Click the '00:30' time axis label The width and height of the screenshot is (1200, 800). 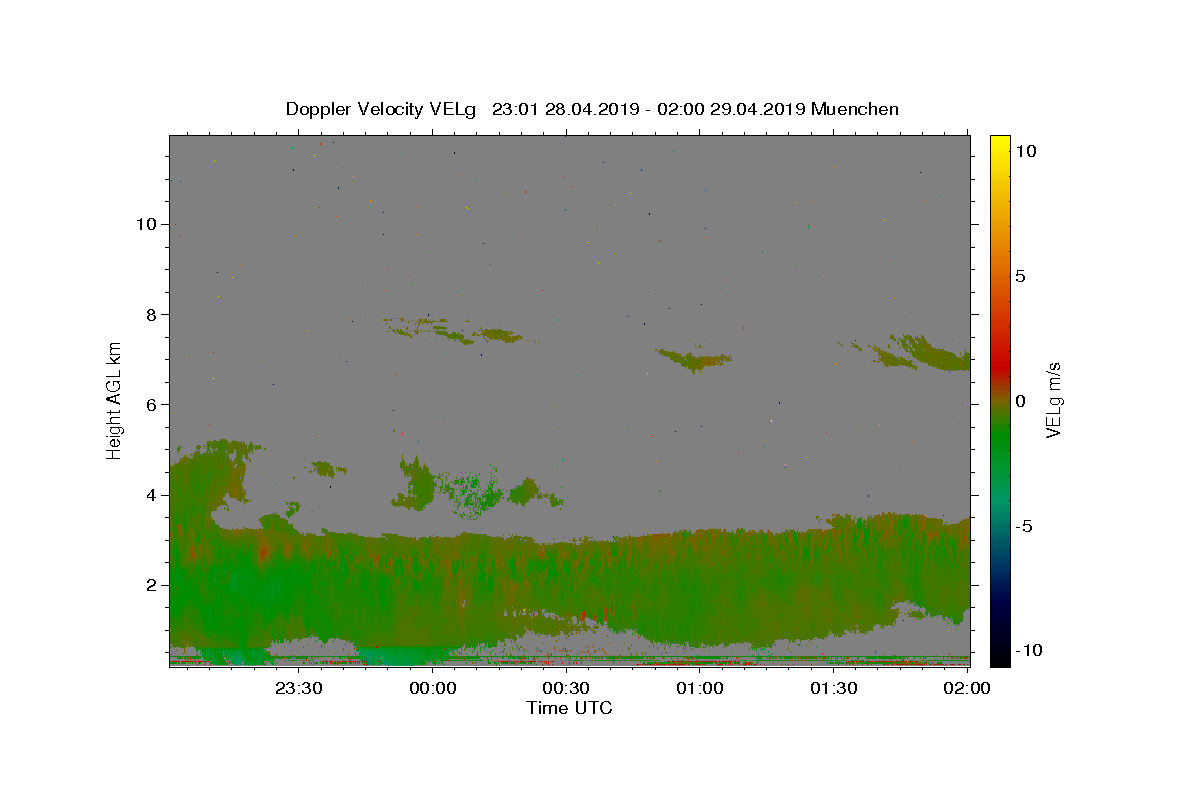point(567,688)
